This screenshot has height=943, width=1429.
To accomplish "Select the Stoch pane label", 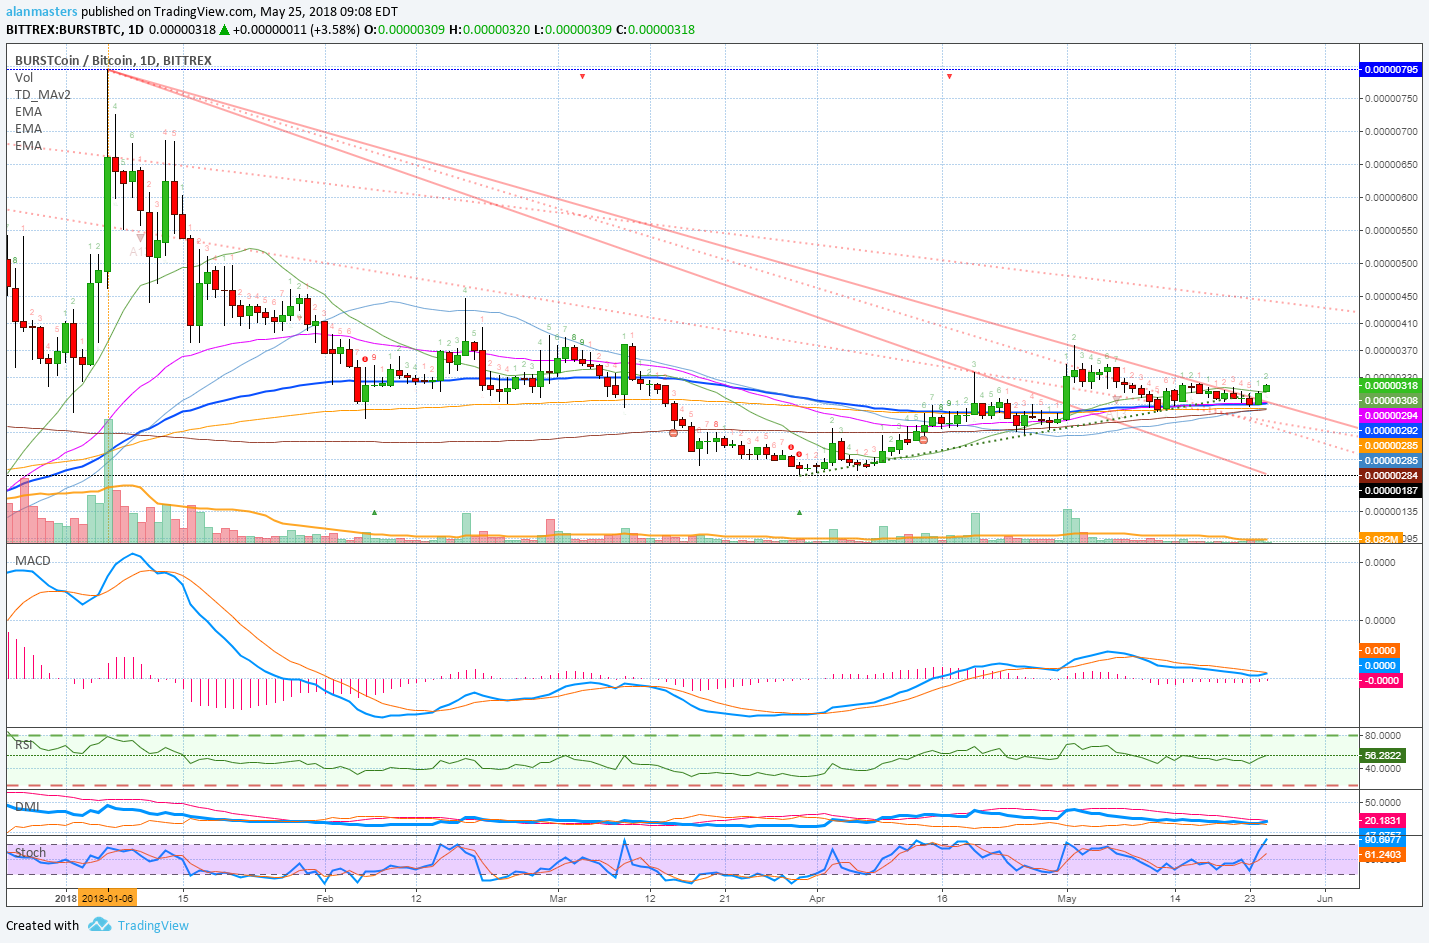I will tap(30, 852).
